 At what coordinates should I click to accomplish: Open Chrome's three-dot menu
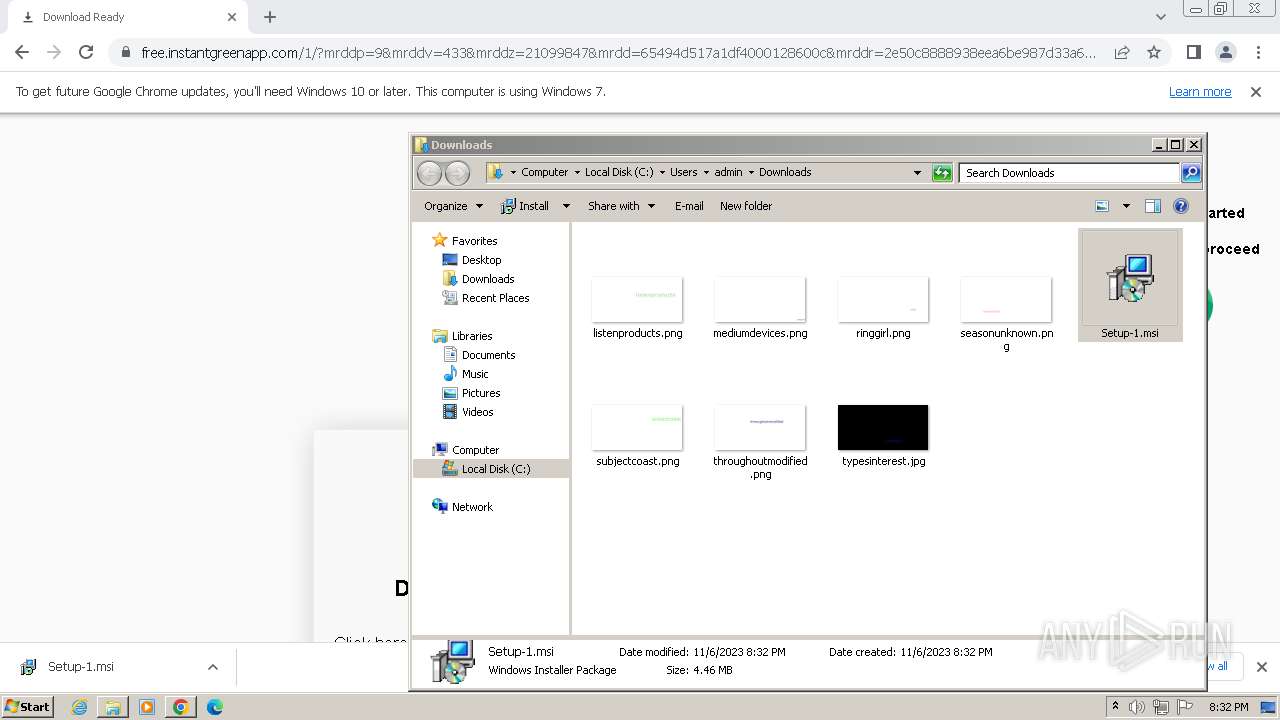coord(1258,52)
